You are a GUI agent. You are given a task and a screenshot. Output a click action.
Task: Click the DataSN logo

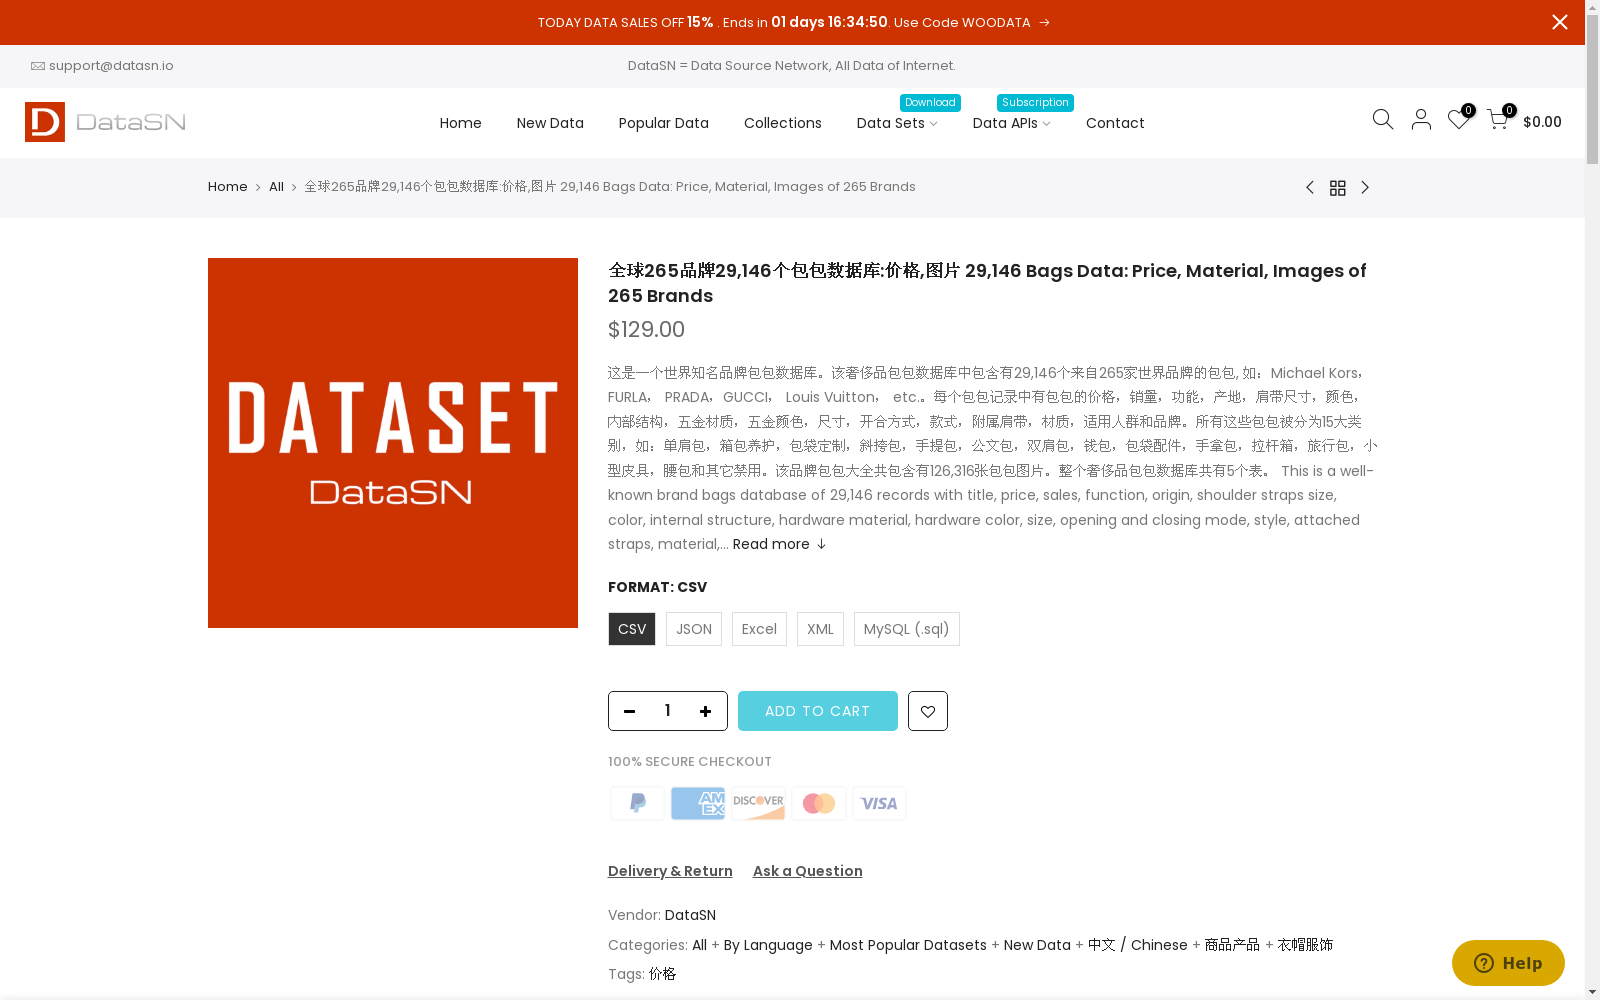pyautogui.click(x=105, y=122)
